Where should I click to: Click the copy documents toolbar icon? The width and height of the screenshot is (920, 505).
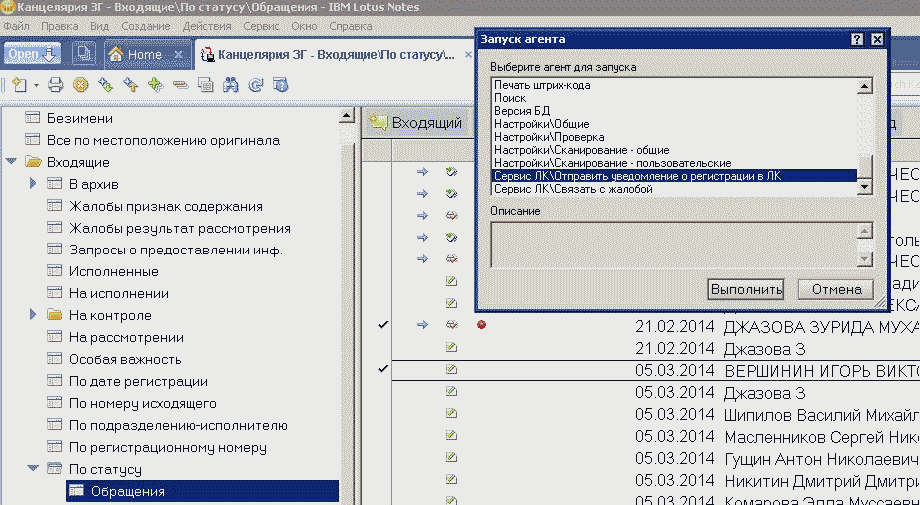coord(205,85)
